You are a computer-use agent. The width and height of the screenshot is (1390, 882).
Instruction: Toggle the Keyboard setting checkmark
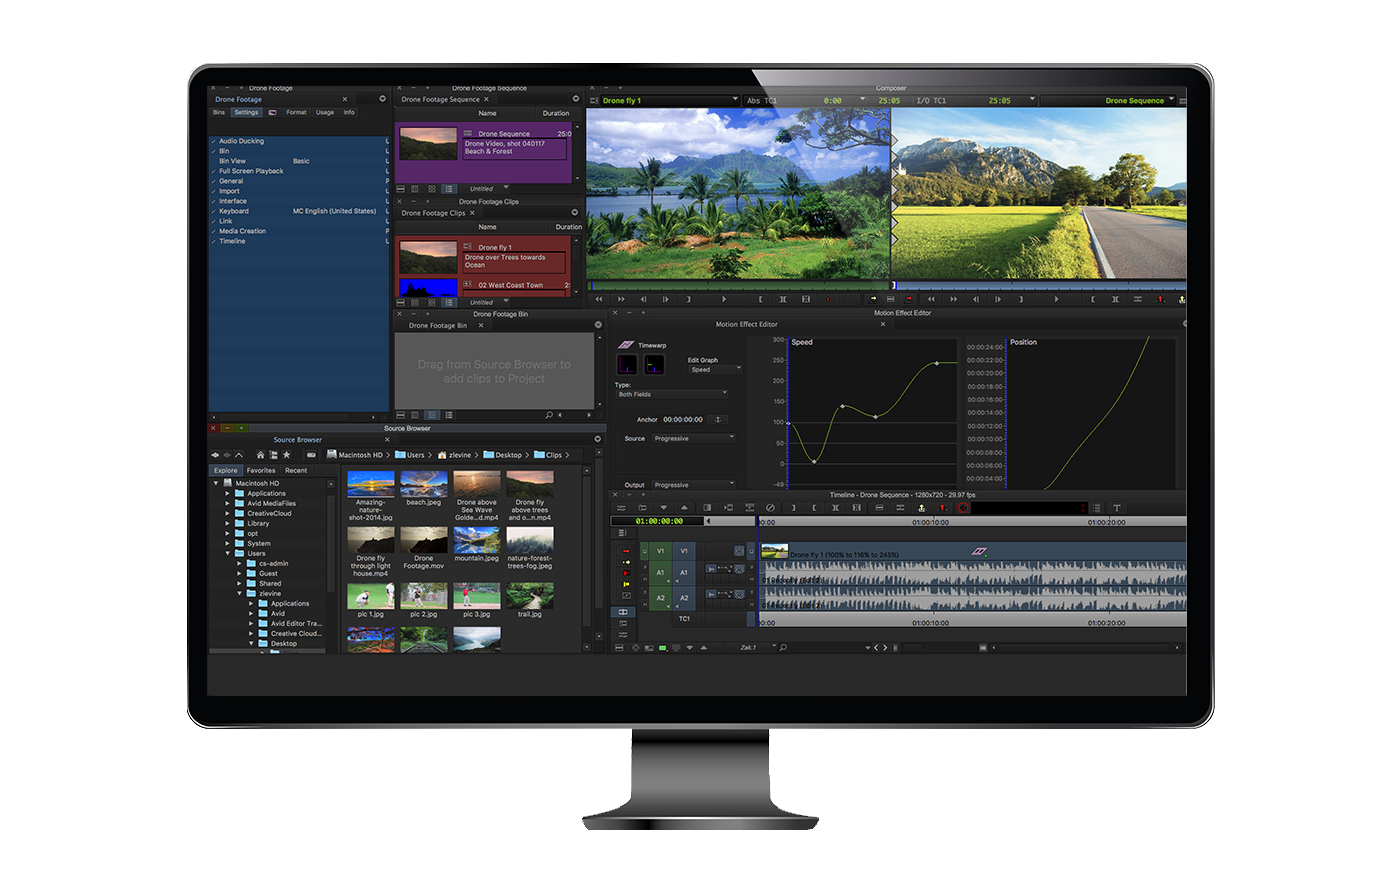(214, 211)
